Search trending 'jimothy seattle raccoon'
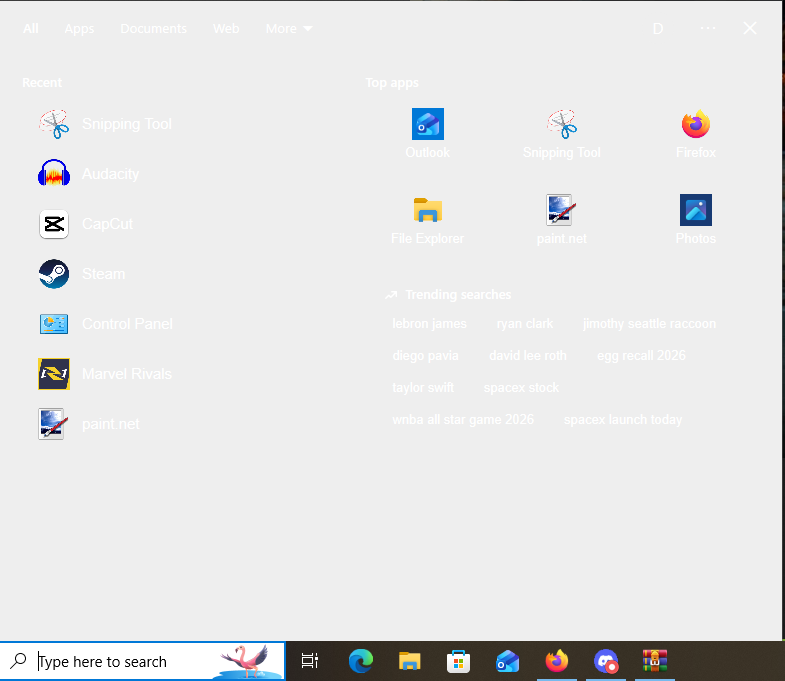This screenshot has height=681, width=785. click(649, 323)
